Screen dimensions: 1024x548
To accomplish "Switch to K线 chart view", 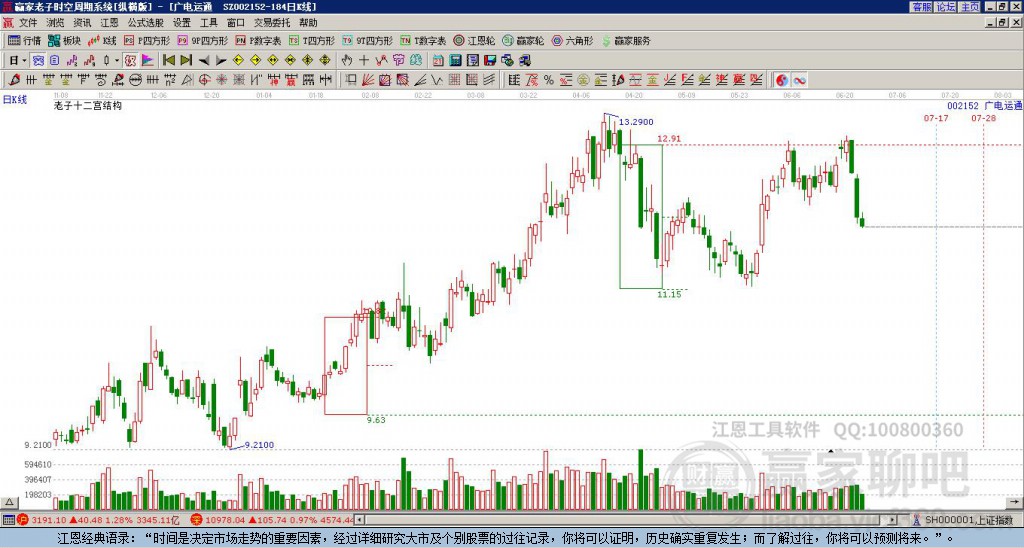I will pyautogui.click(x=102, y=40).
